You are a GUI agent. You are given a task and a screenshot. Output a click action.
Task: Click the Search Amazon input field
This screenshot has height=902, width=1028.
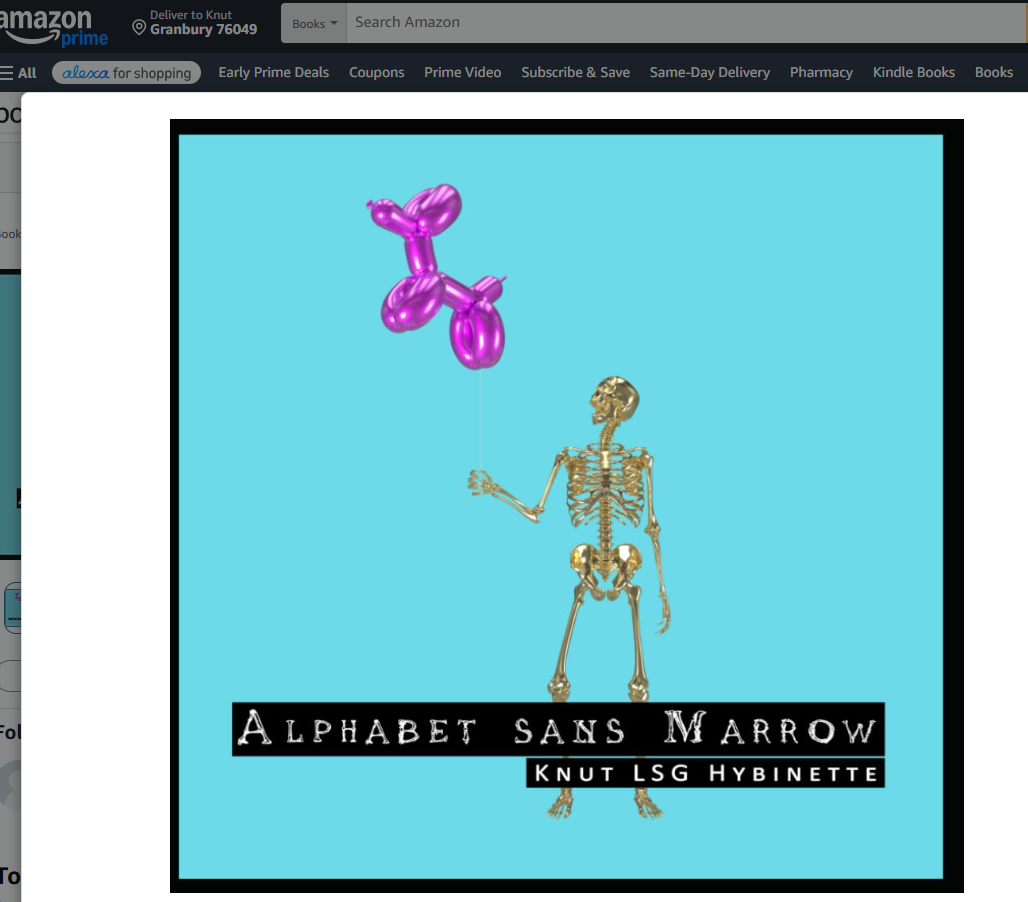click(687, 24)
